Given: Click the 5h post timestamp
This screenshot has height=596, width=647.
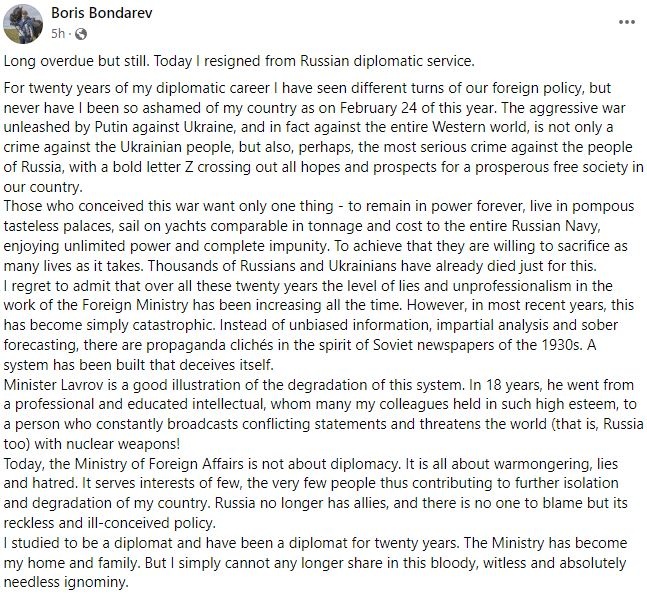Looking at the screenshot, I should [x=58, y=33].
